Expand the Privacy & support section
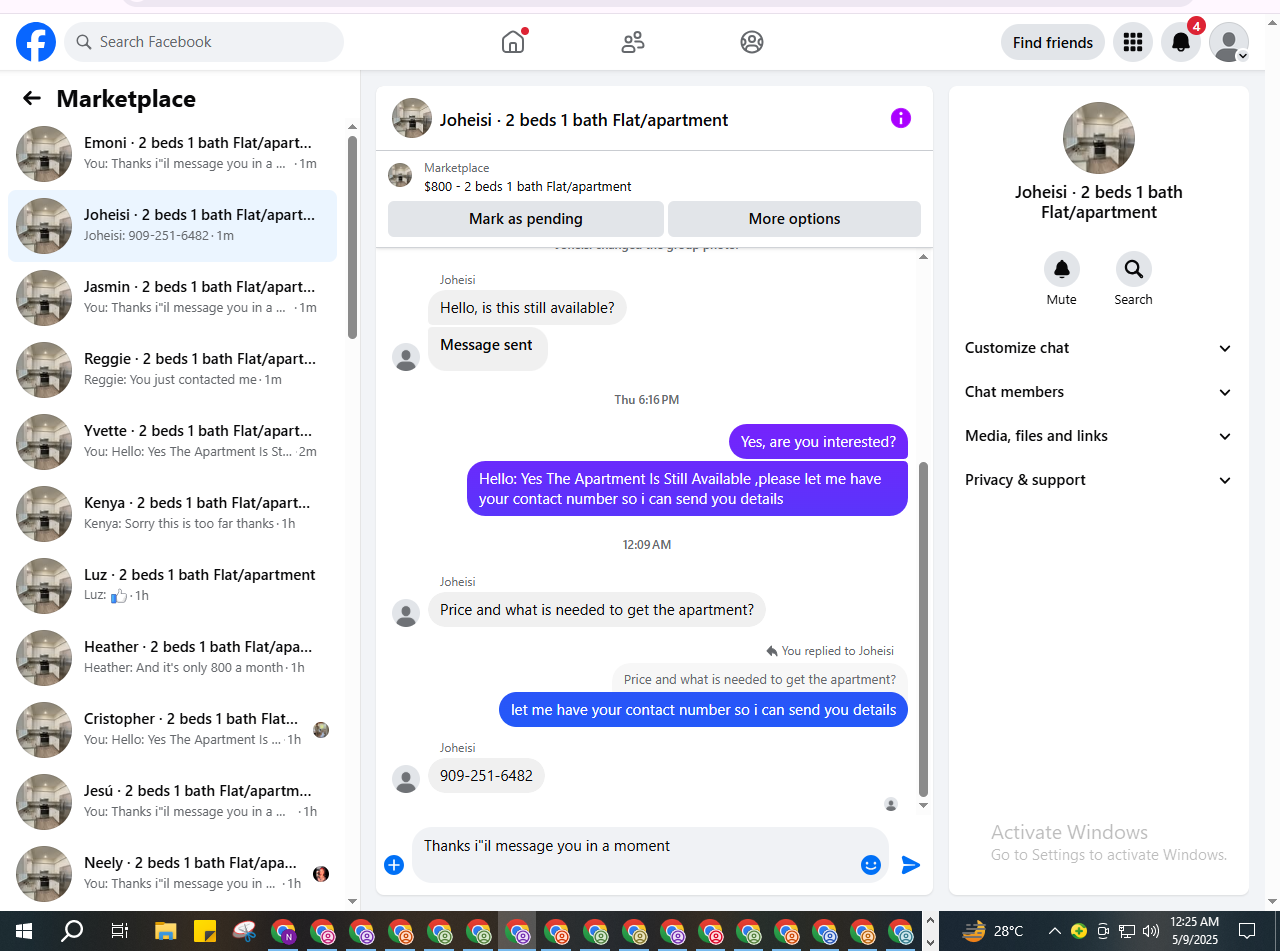Screen dimensions: 1280x951 pyautogui.click(x=1099, y=480)
